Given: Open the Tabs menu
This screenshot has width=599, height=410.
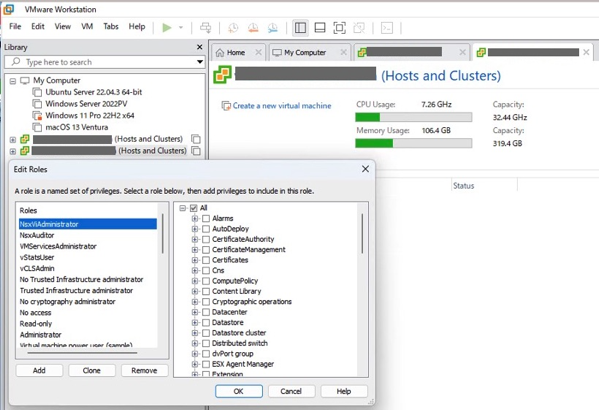Looking at the screenshot, I should [x=111, y=26].
